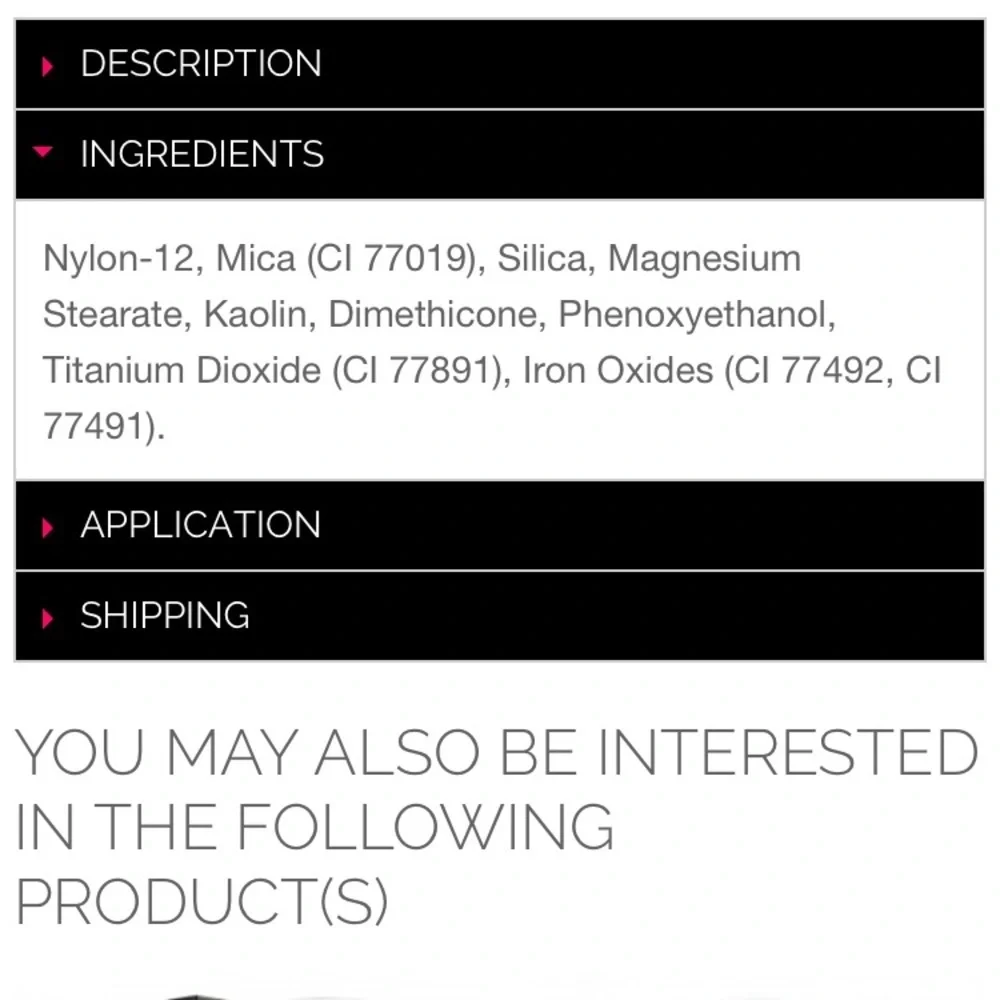Show the SHIPPING information panel
Screen dimensions: 1000x1000
500,616
